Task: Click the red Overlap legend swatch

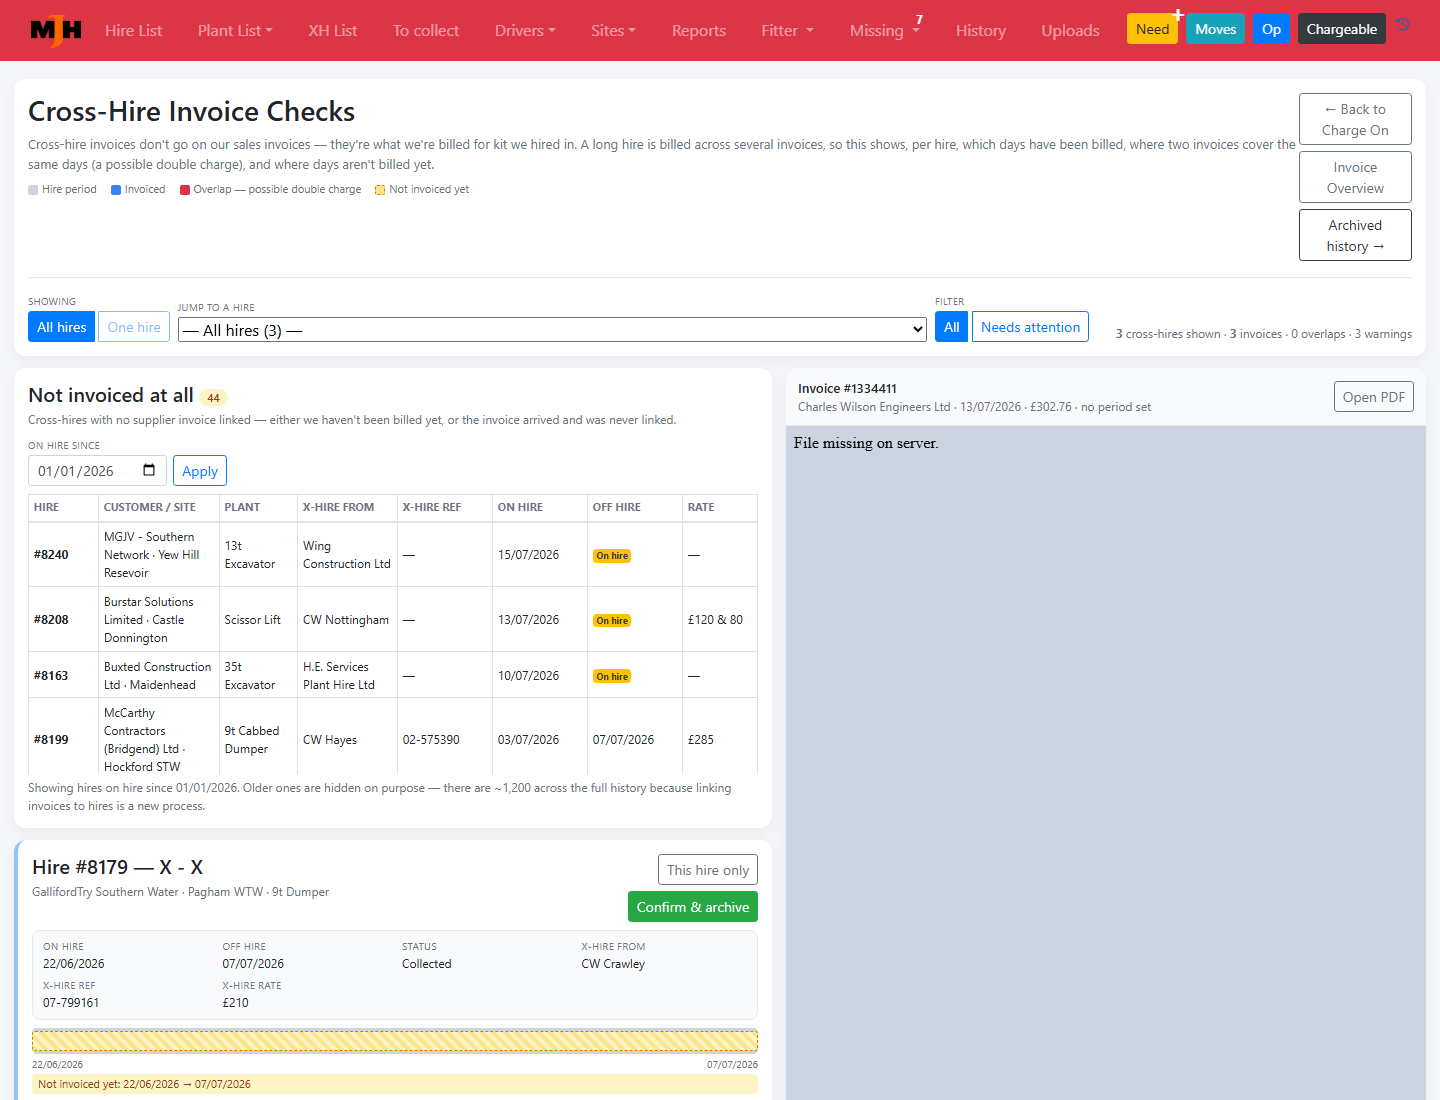Action: coord(185,190)
